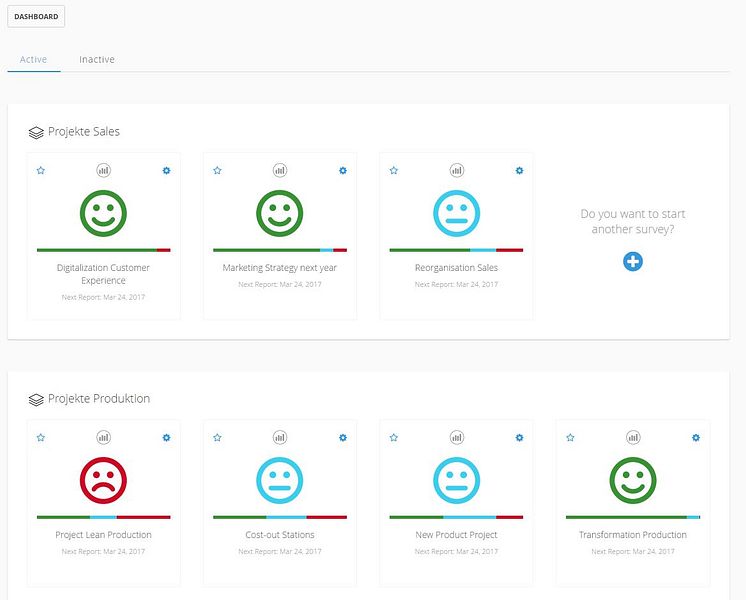The height and width of the screenshot is (600, 746).
Task: Show statistics icon for New Product Project
Action: tap(457, 437)
